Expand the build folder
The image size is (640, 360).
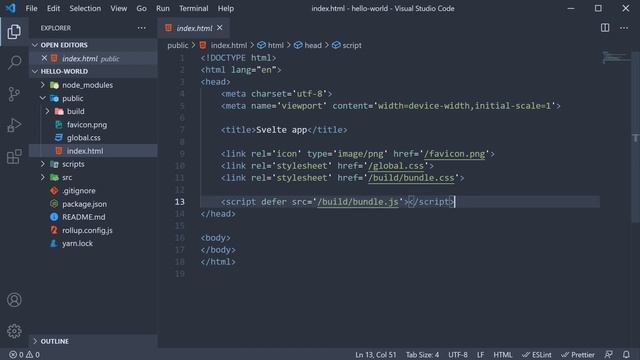click(93, 111)
